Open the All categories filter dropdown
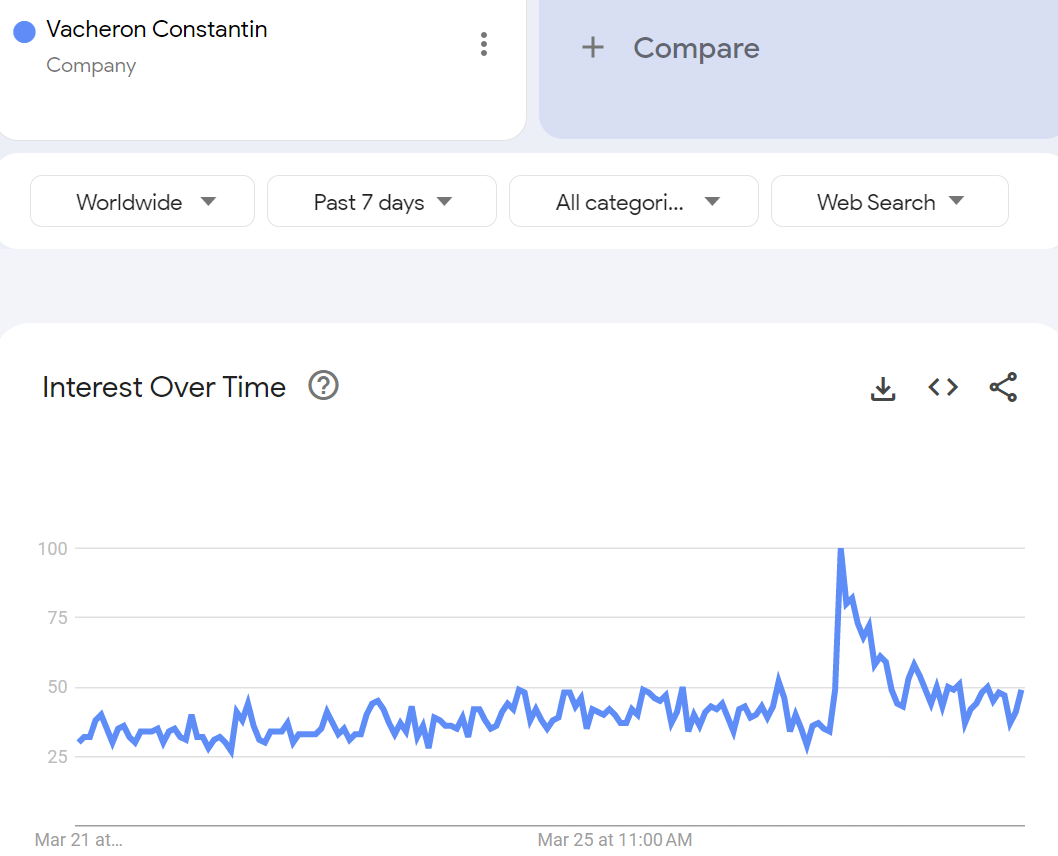Viewport: 1058px width, 856px height. [634, 202]
